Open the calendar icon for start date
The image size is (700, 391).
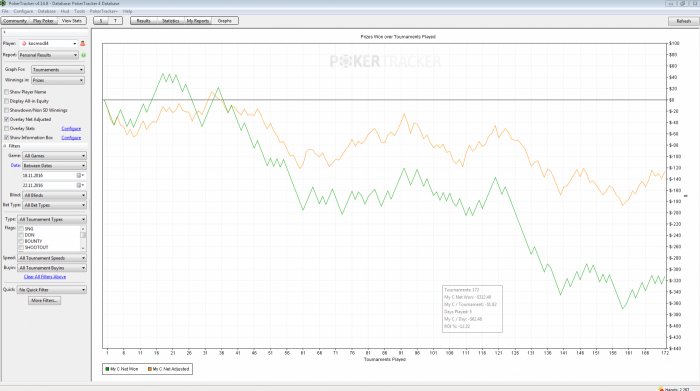click(x=79, y=175)
